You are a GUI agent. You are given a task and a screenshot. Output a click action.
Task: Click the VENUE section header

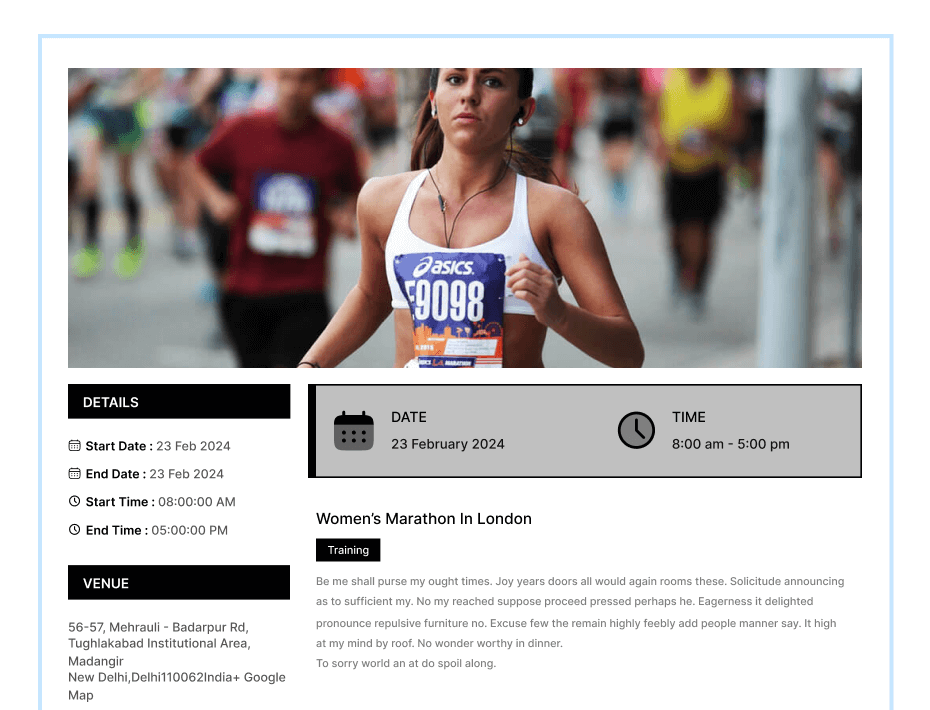pos(179,583)
